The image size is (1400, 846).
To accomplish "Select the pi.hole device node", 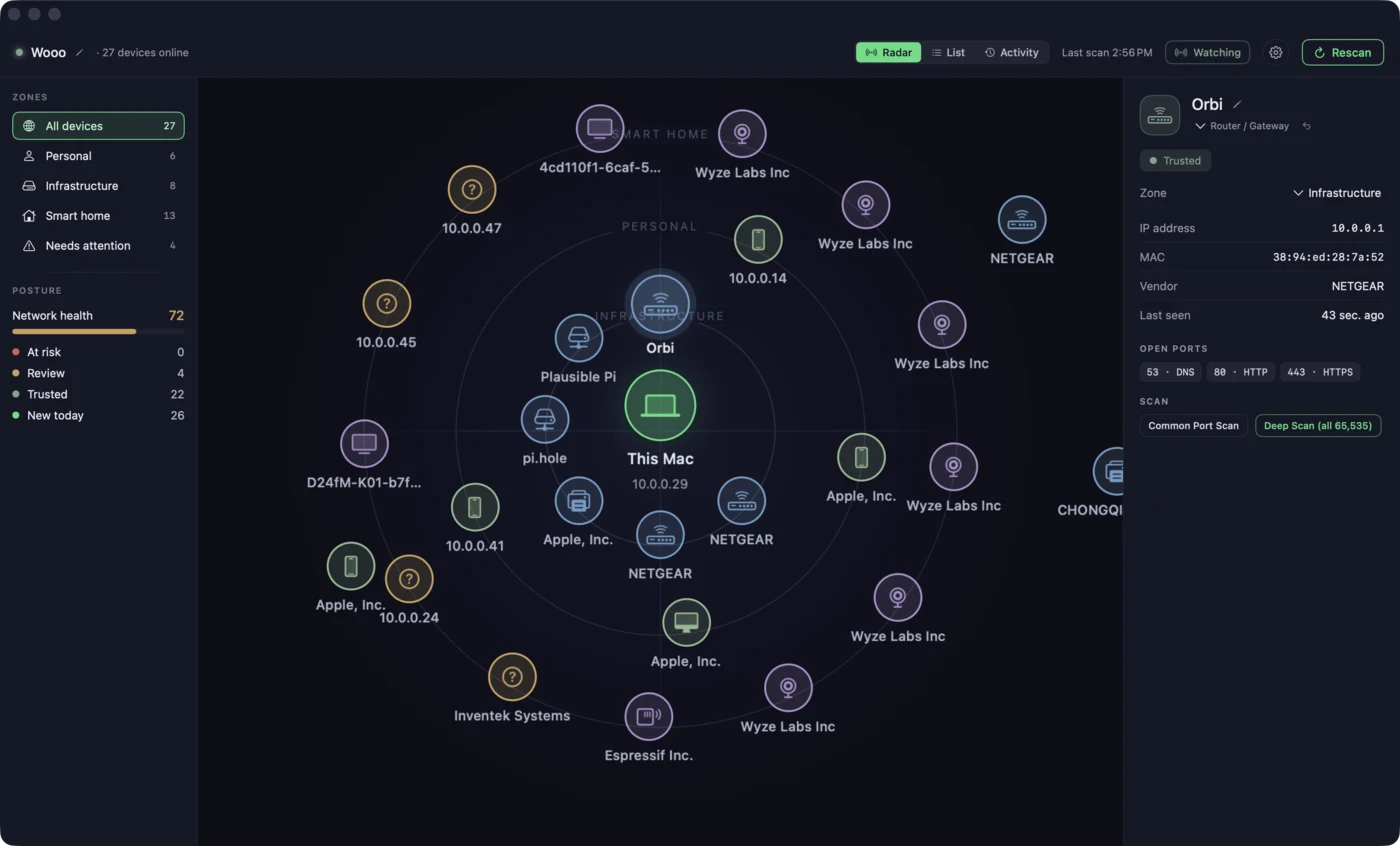I will click(x=545, y=420).
